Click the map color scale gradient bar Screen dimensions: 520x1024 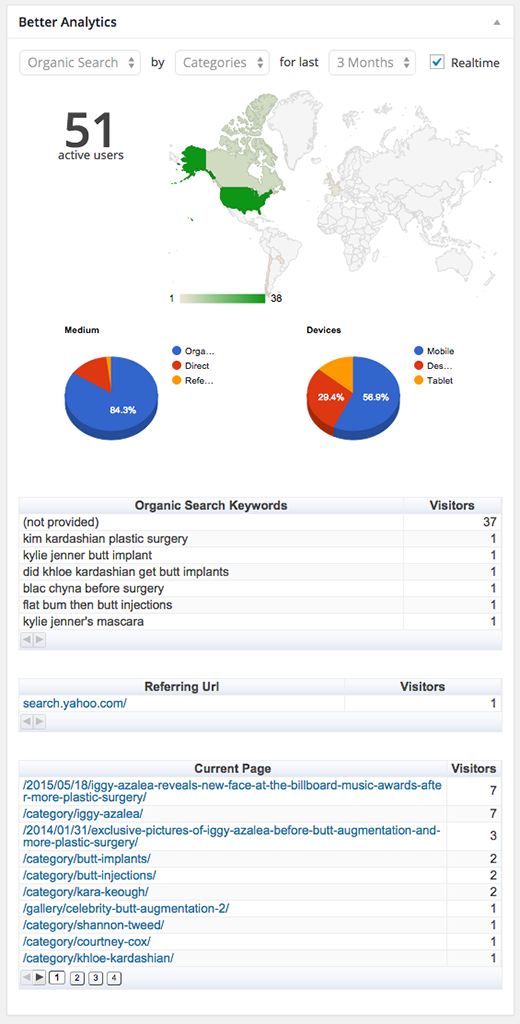pos(222,298)
